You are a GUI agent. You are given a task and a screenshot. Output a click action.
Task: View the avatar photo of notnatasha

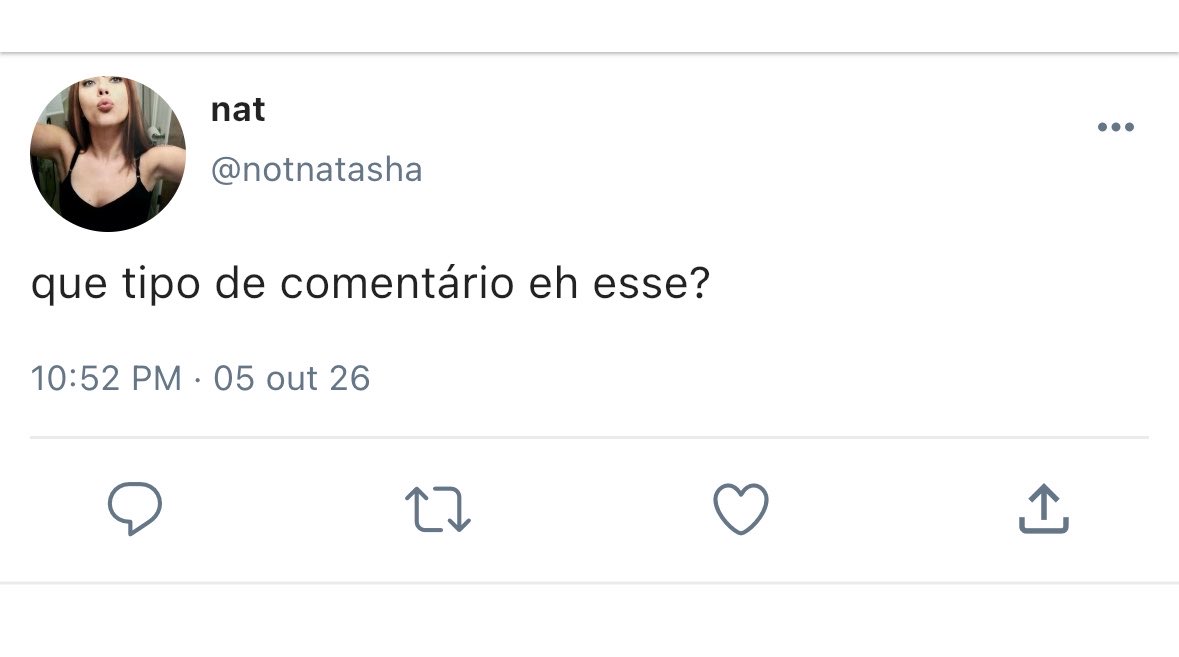(x=108, y=153)
